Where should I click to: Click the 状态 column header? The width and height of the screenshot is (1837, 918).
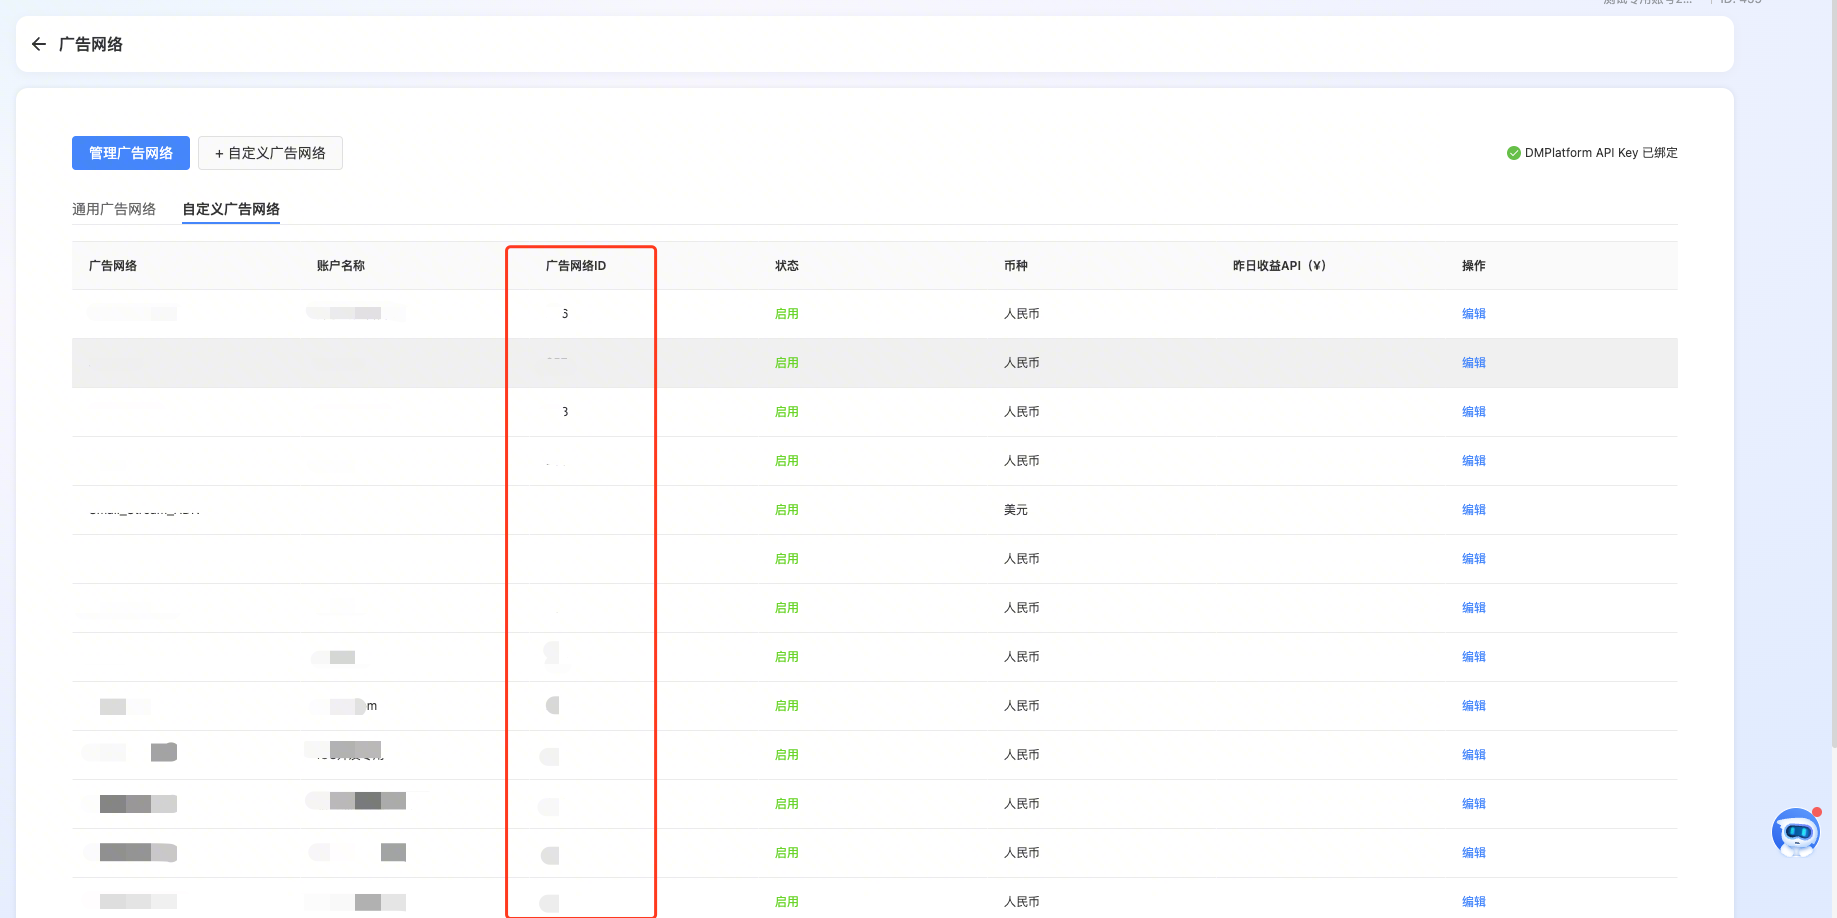(x=787, y=266)
